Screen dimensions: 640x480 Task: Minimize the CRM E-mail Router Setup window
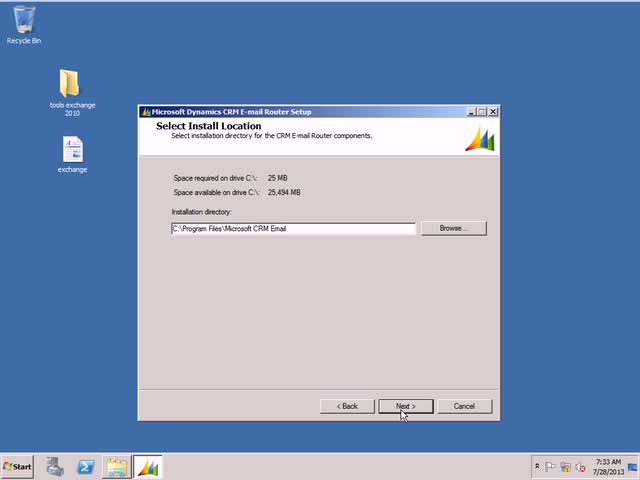coord(471,111)
